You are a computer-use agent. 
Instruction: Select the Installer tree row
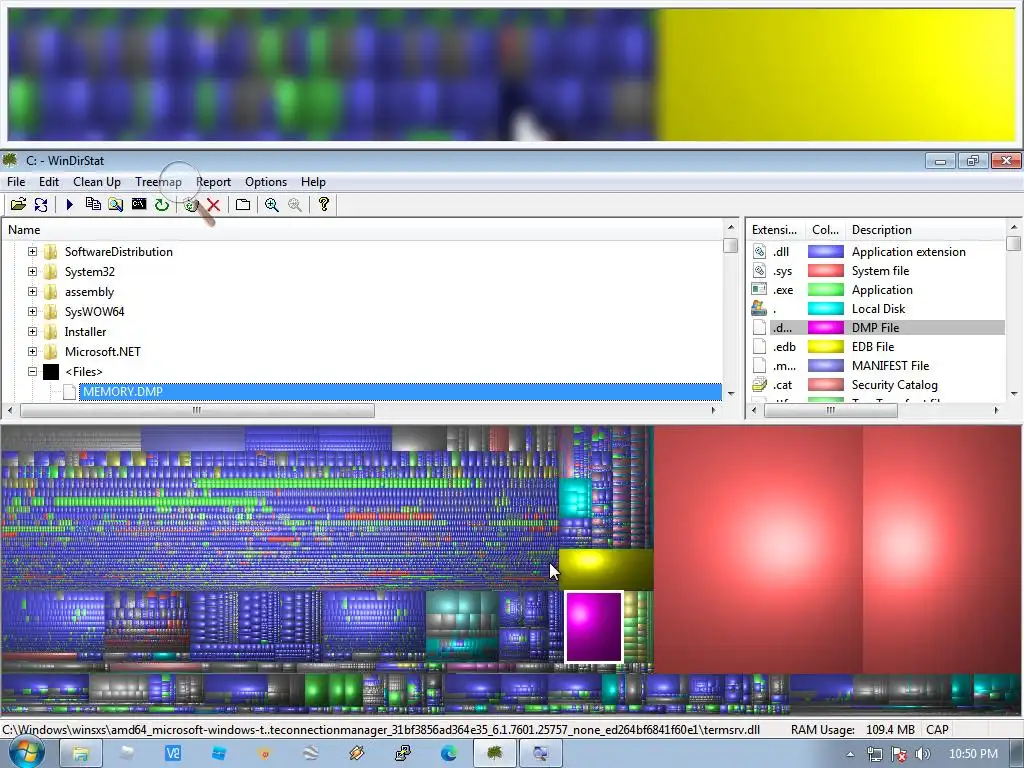click(85, 332)
